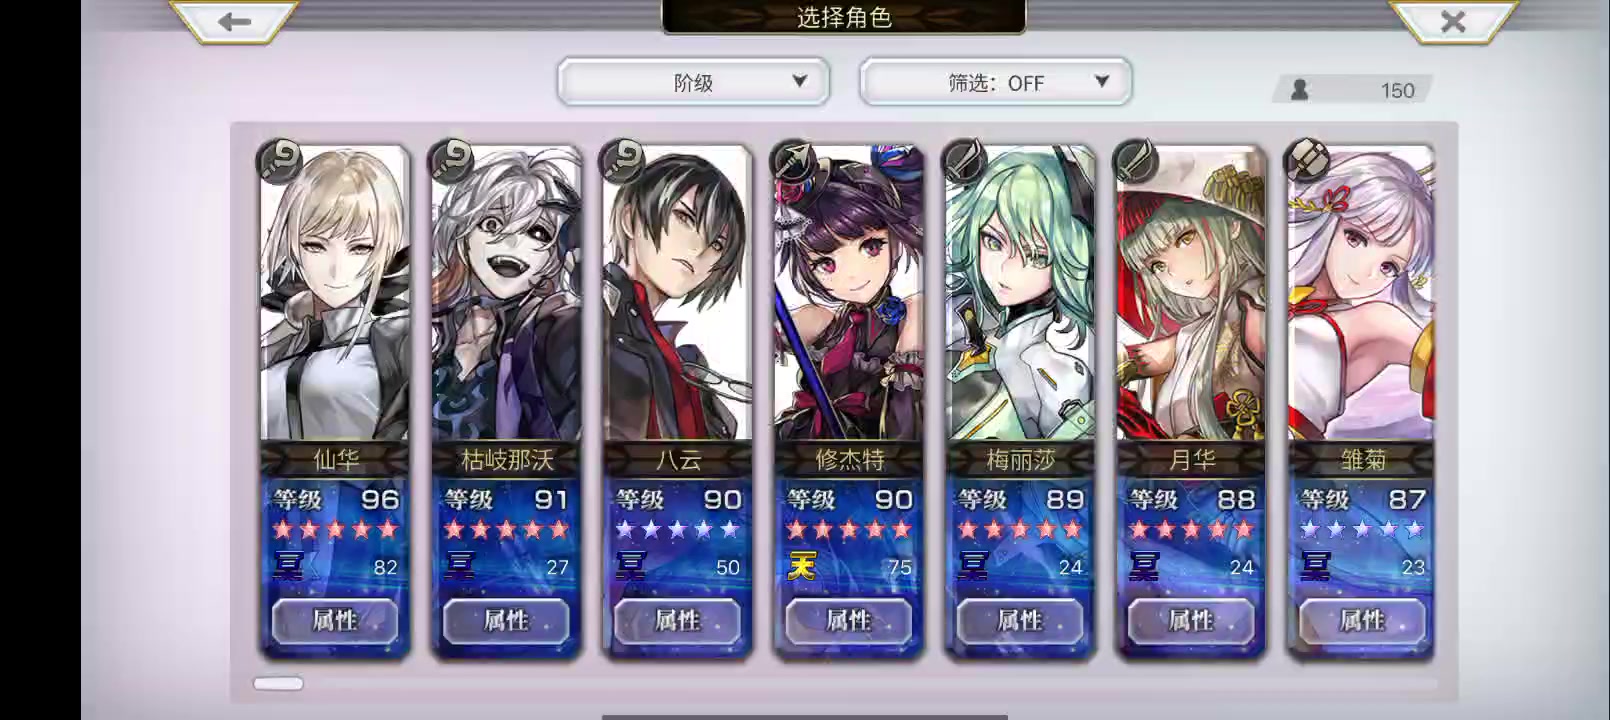The height and width of the screenshot is (720, 1610).
Task: Click the 枯岐那沃 name label
Action: 506,460
